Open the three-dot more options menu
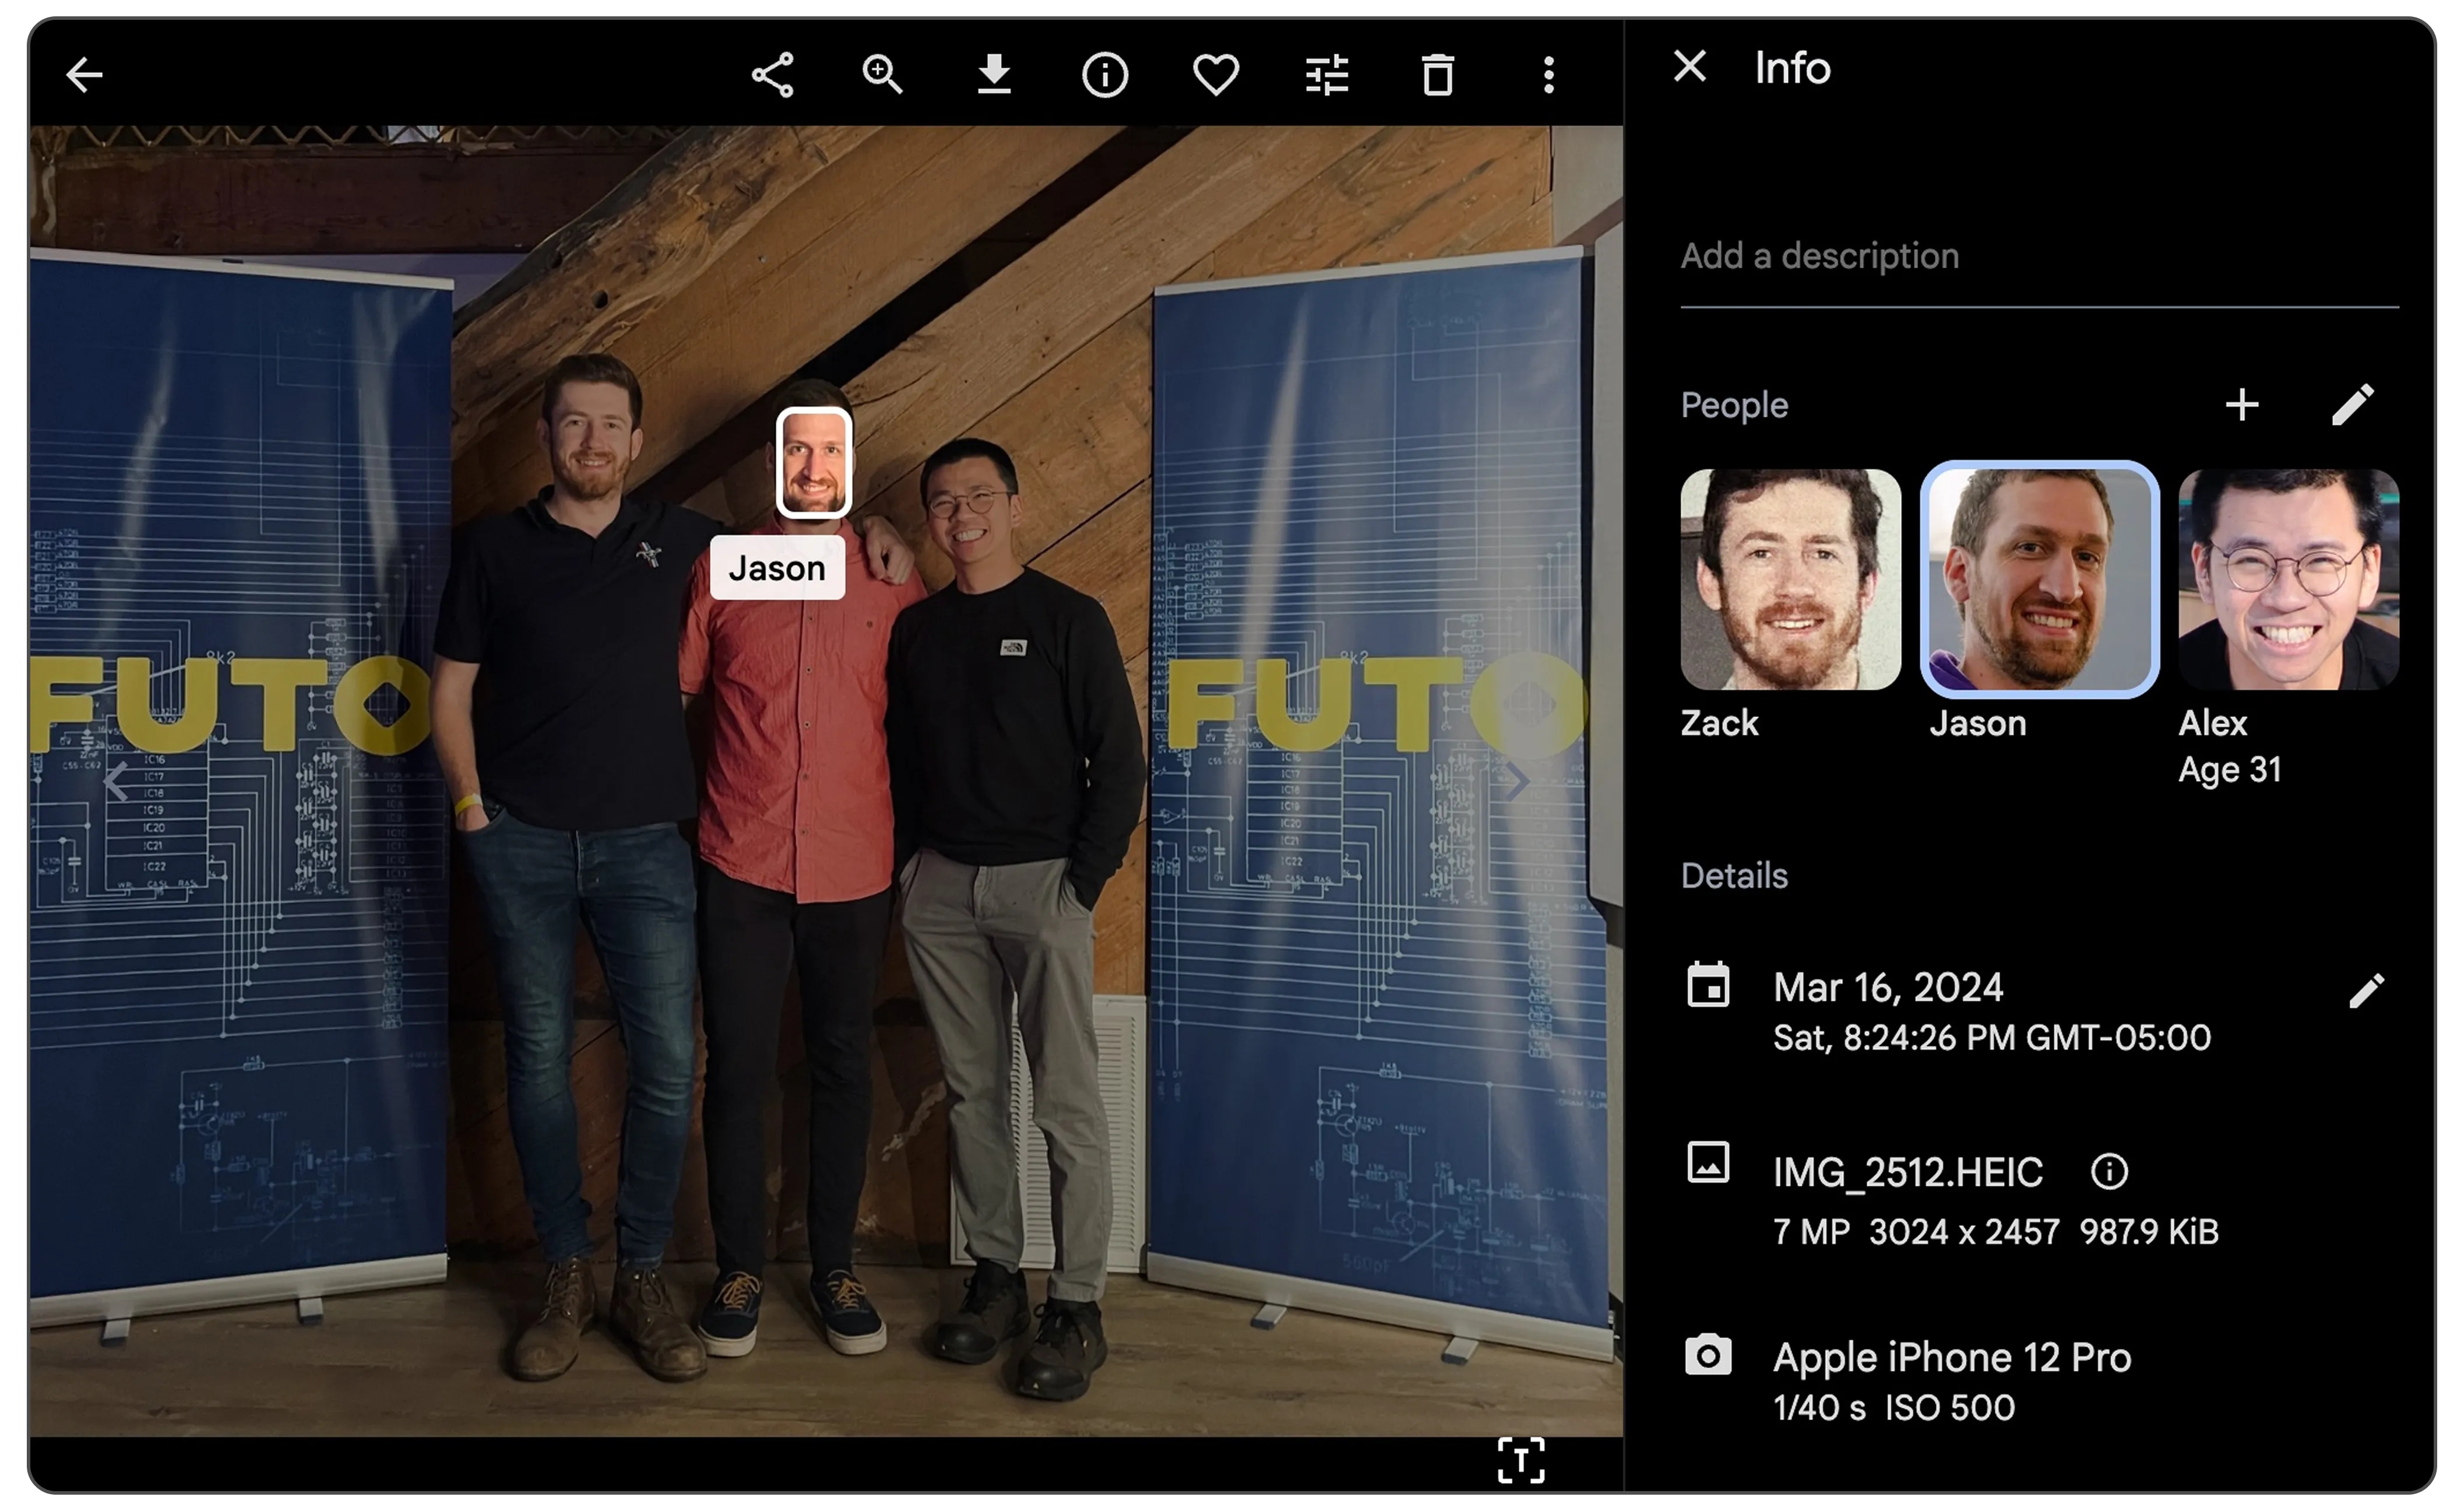 pos(1549,75)
